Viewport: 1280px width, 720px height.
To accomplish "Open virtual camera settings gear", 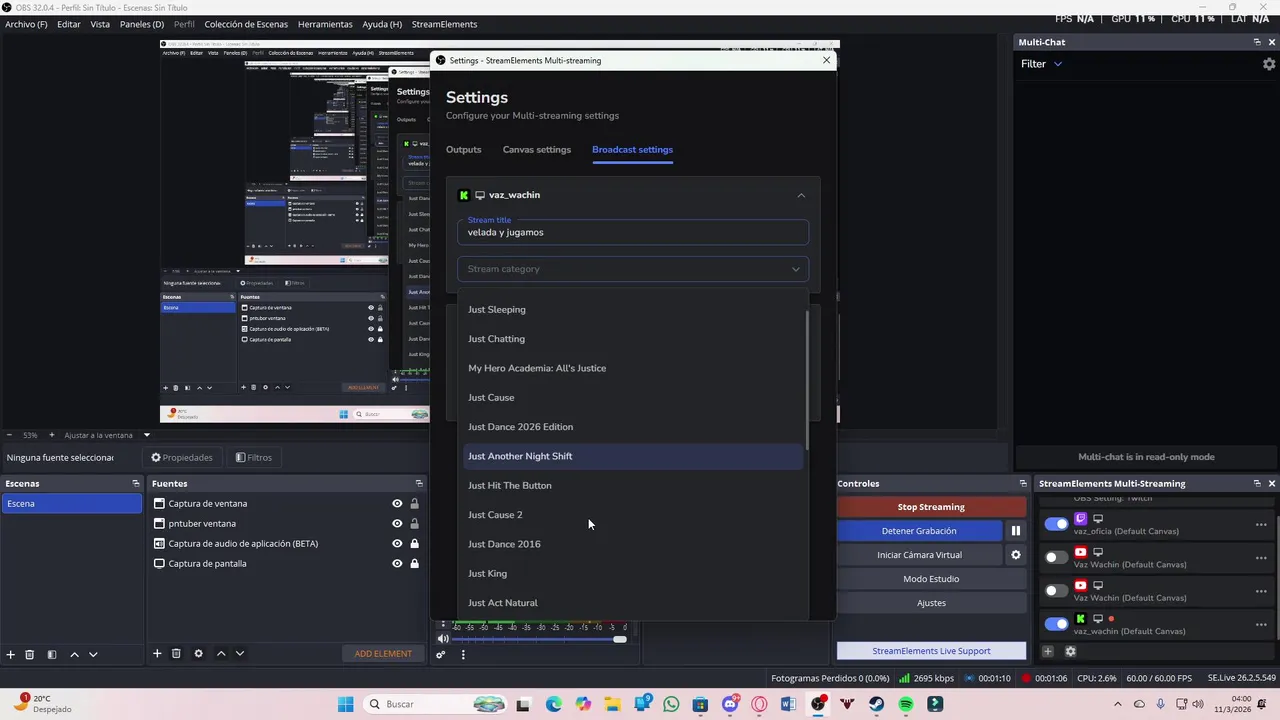I will point(1015,555).
